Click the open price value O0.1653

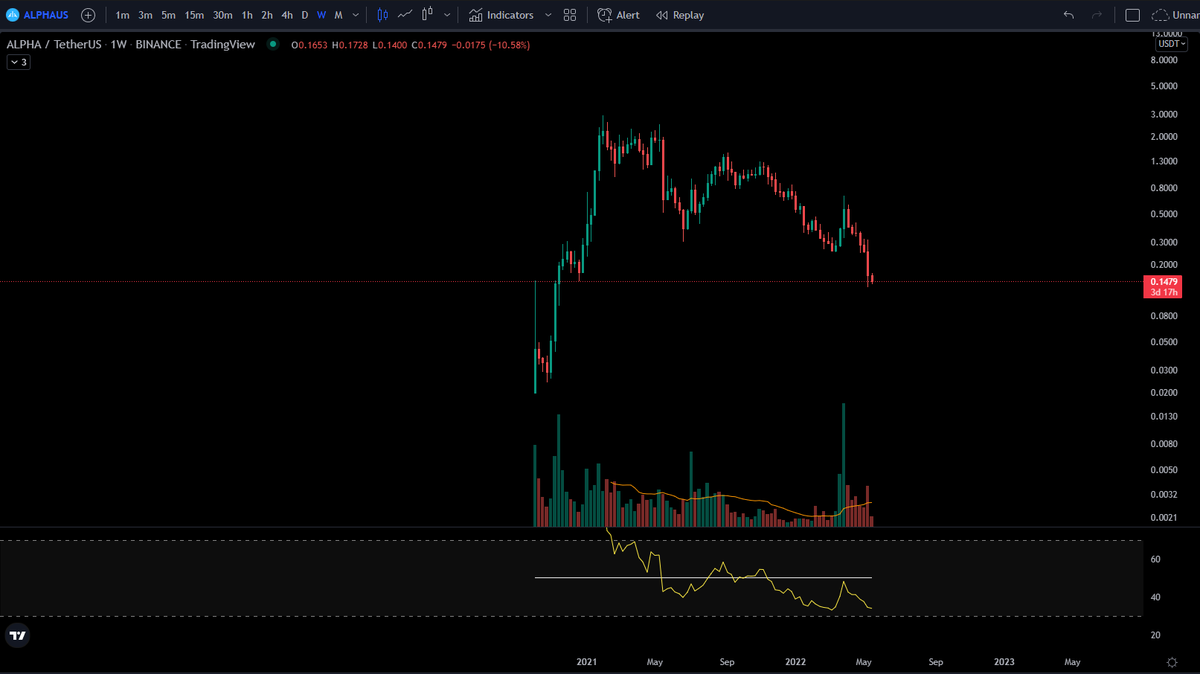[x=310, y=44]
